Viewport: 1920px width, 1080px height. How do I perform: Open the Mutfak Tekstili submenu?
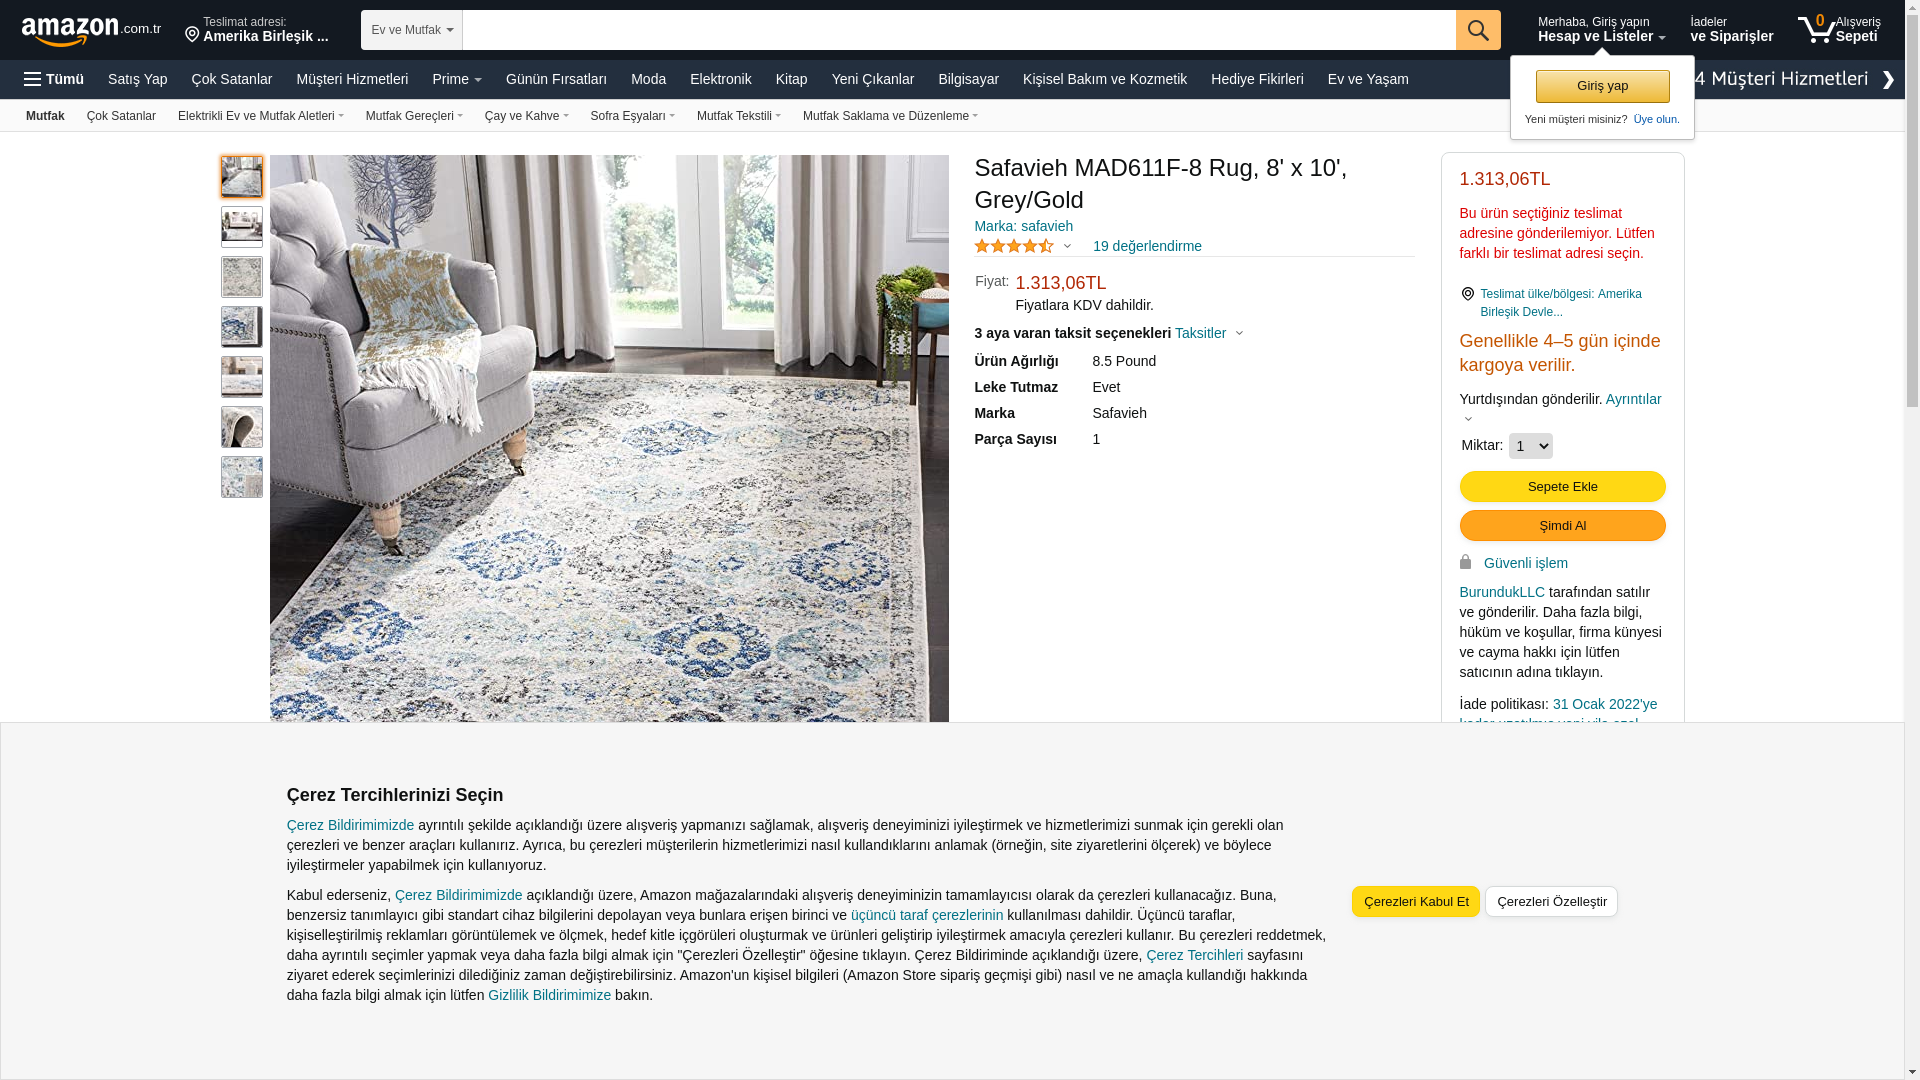click(x=739, y=116)
